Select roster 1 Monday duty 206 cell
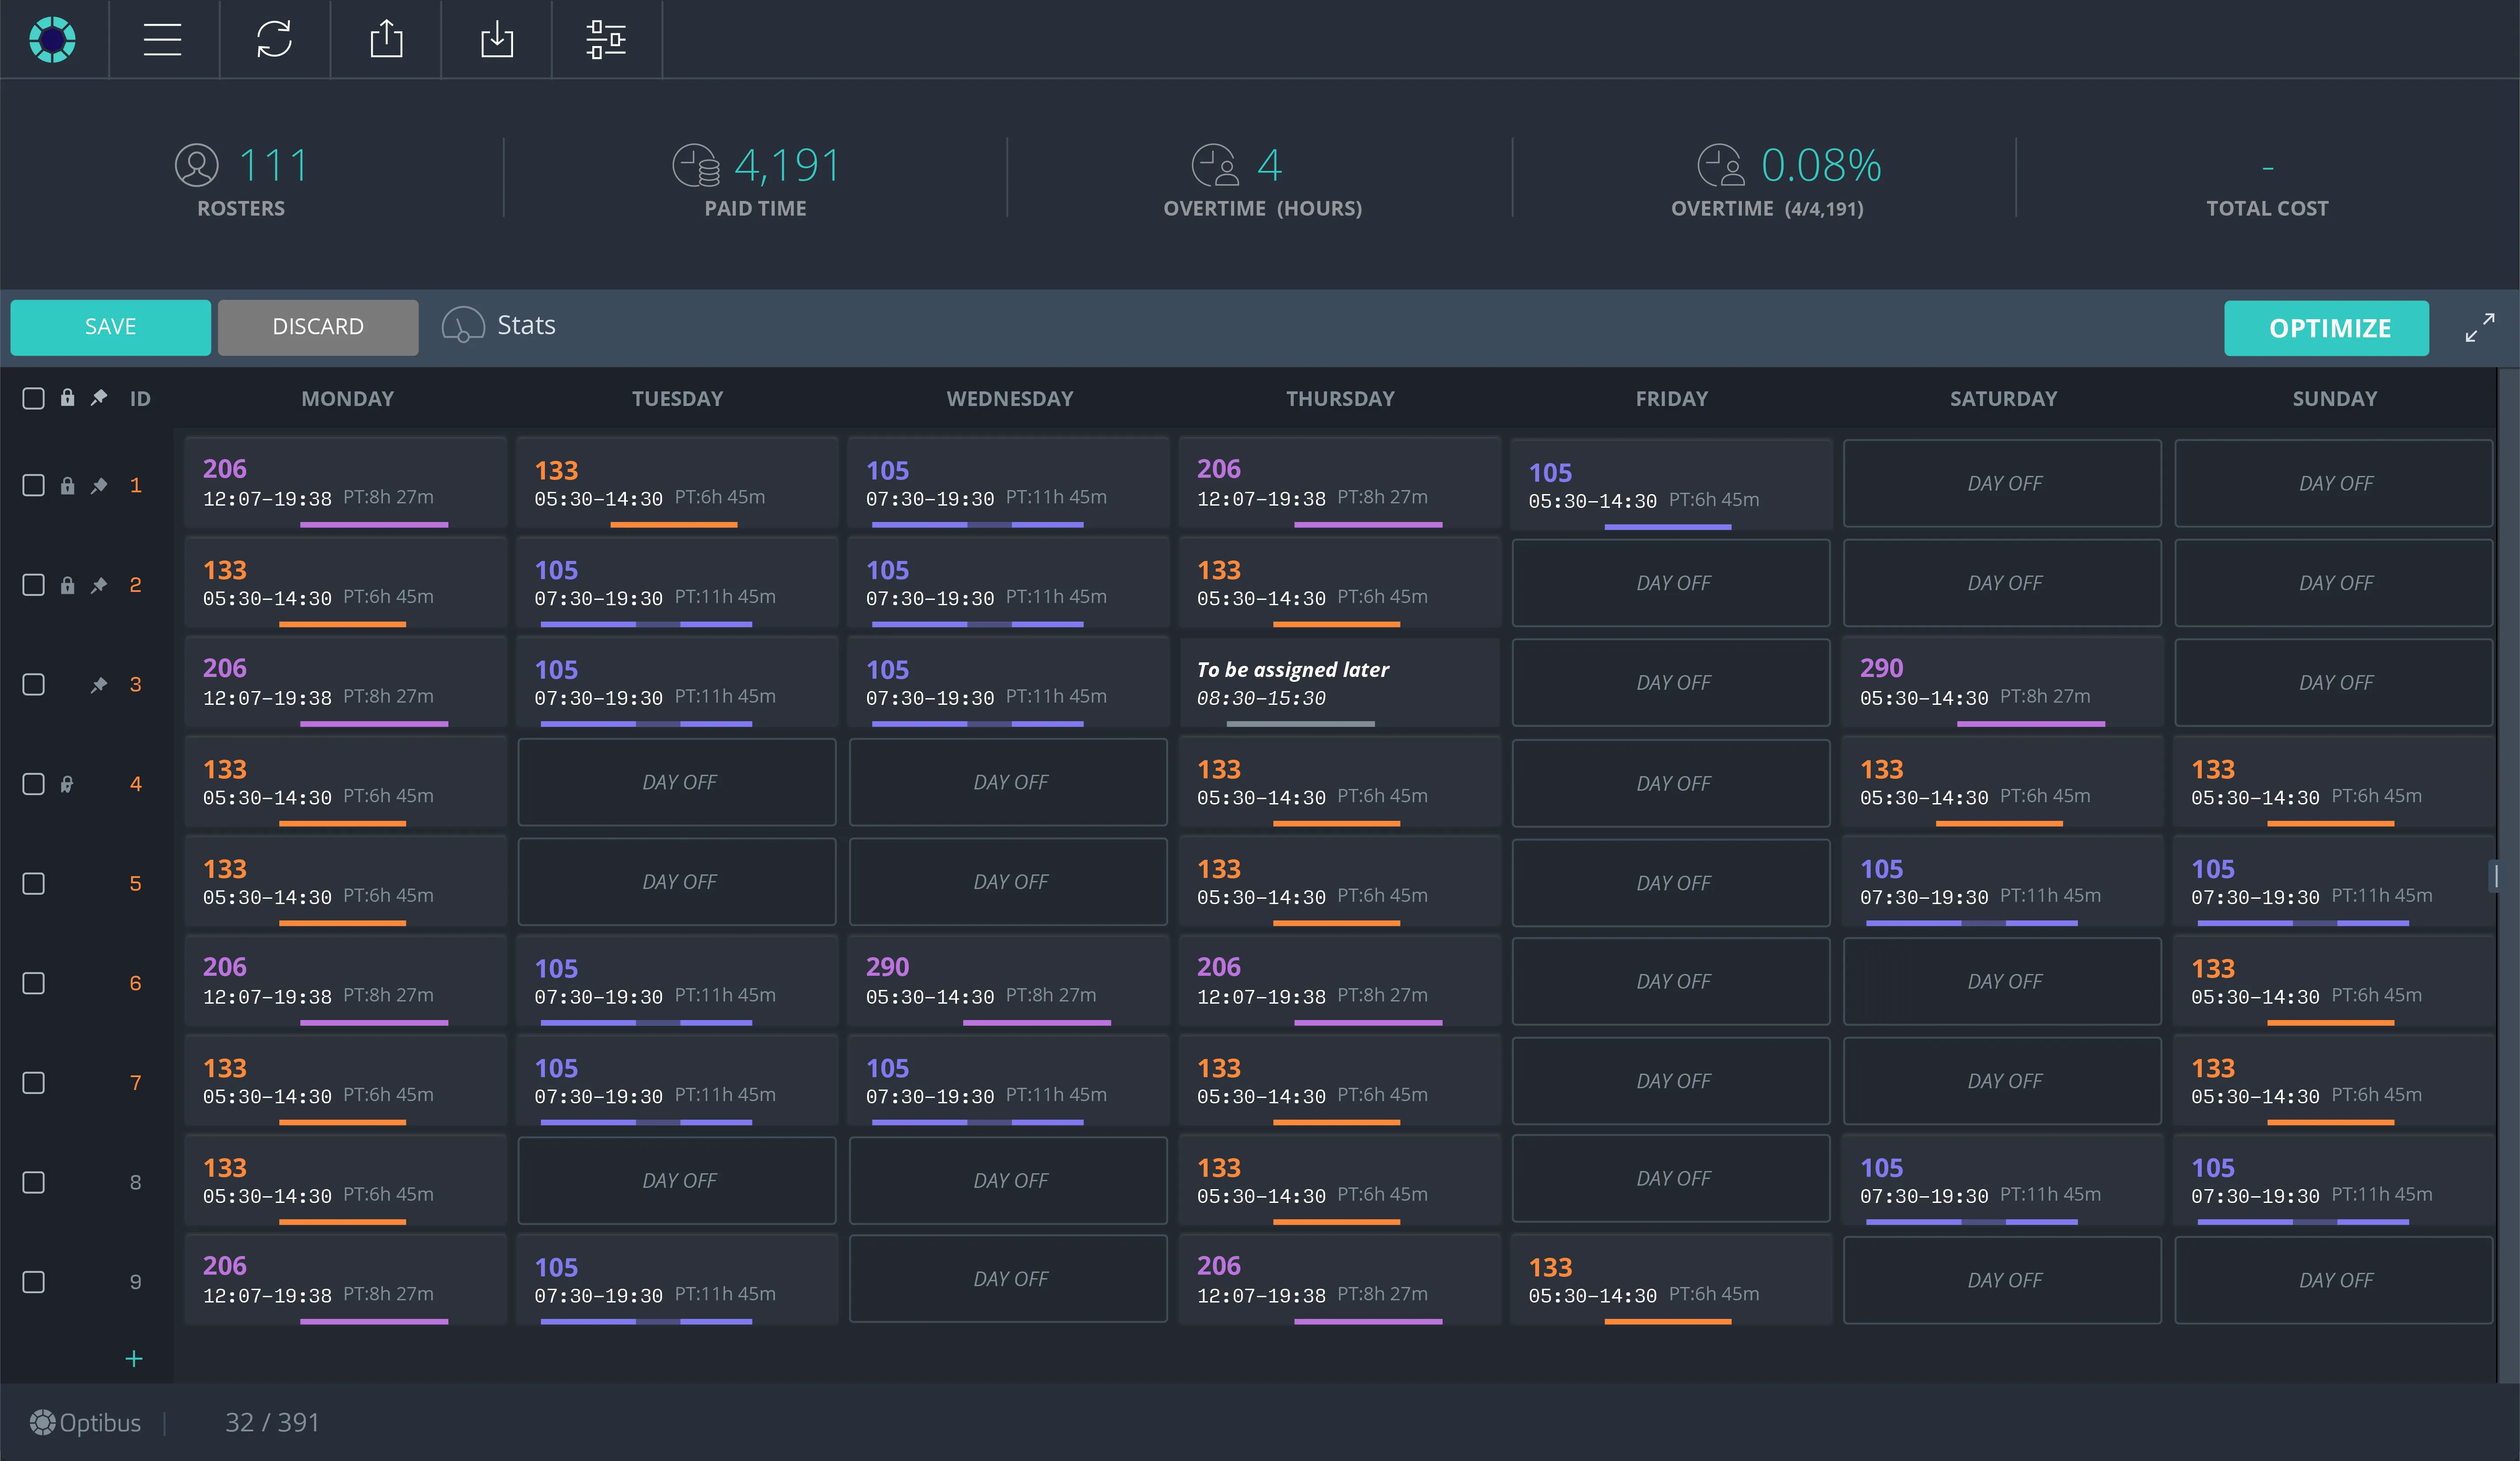2520x1461 pixels. point(346,483)
